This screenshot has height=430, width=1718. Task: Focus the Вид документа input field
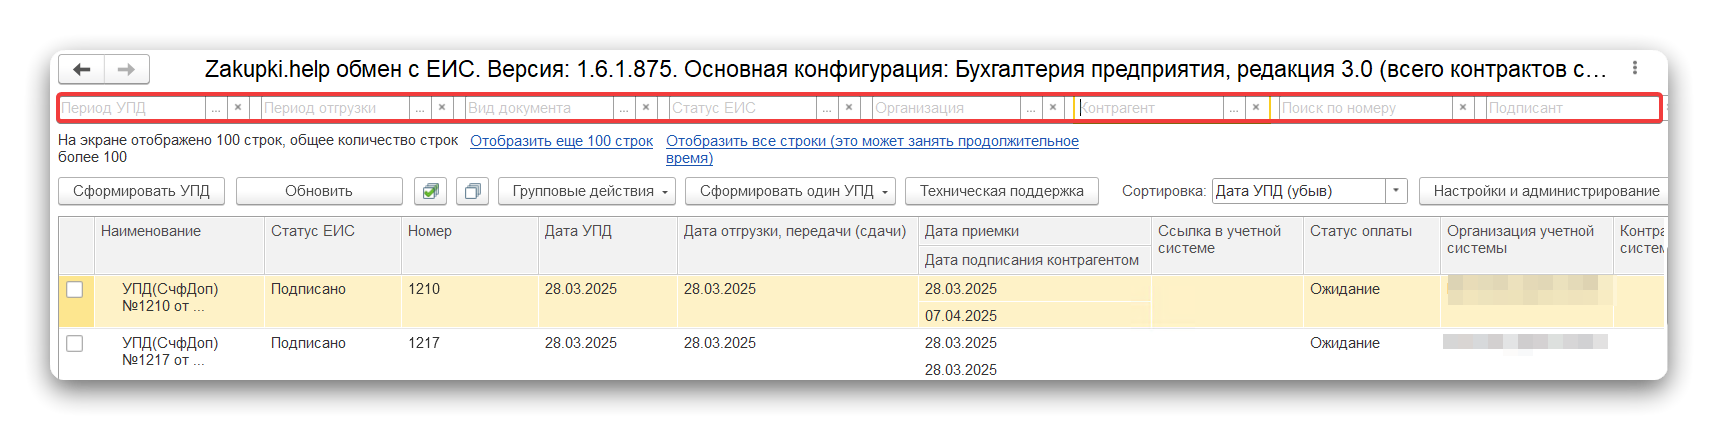[x=540, y=108]
